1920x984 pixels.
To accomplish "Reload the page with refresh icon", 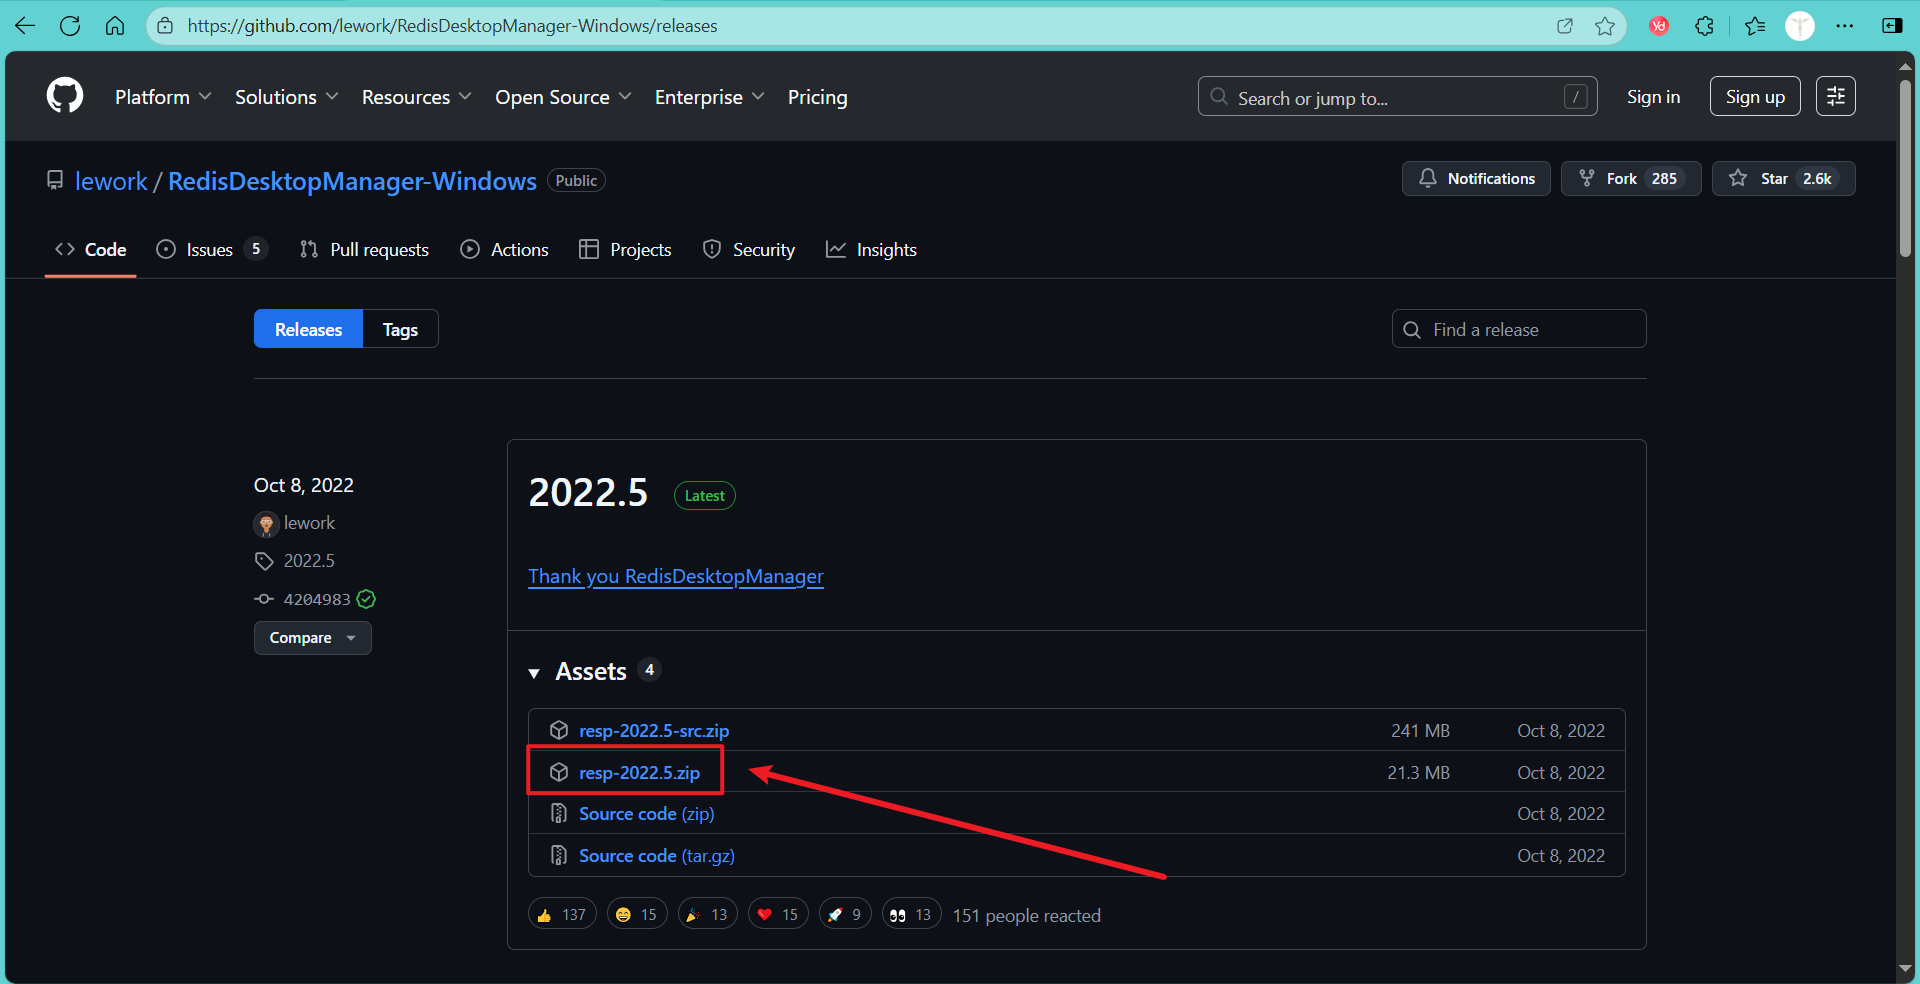I will (70, 26).
